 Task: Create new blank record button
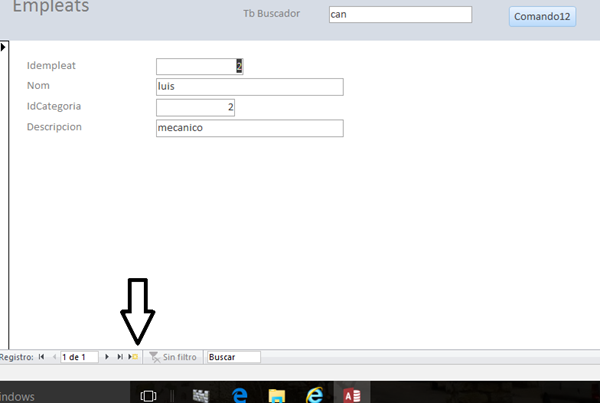pyautogui.click(x=133, y=357)
